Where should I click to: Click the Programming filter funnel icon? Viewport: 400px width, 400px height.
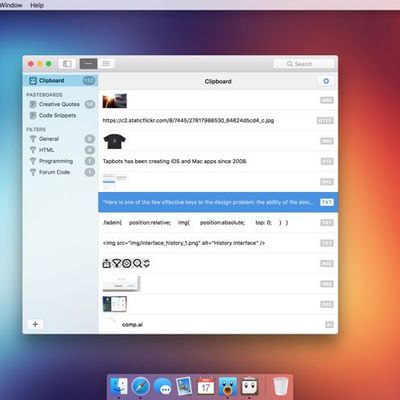(x=33, y=161)
